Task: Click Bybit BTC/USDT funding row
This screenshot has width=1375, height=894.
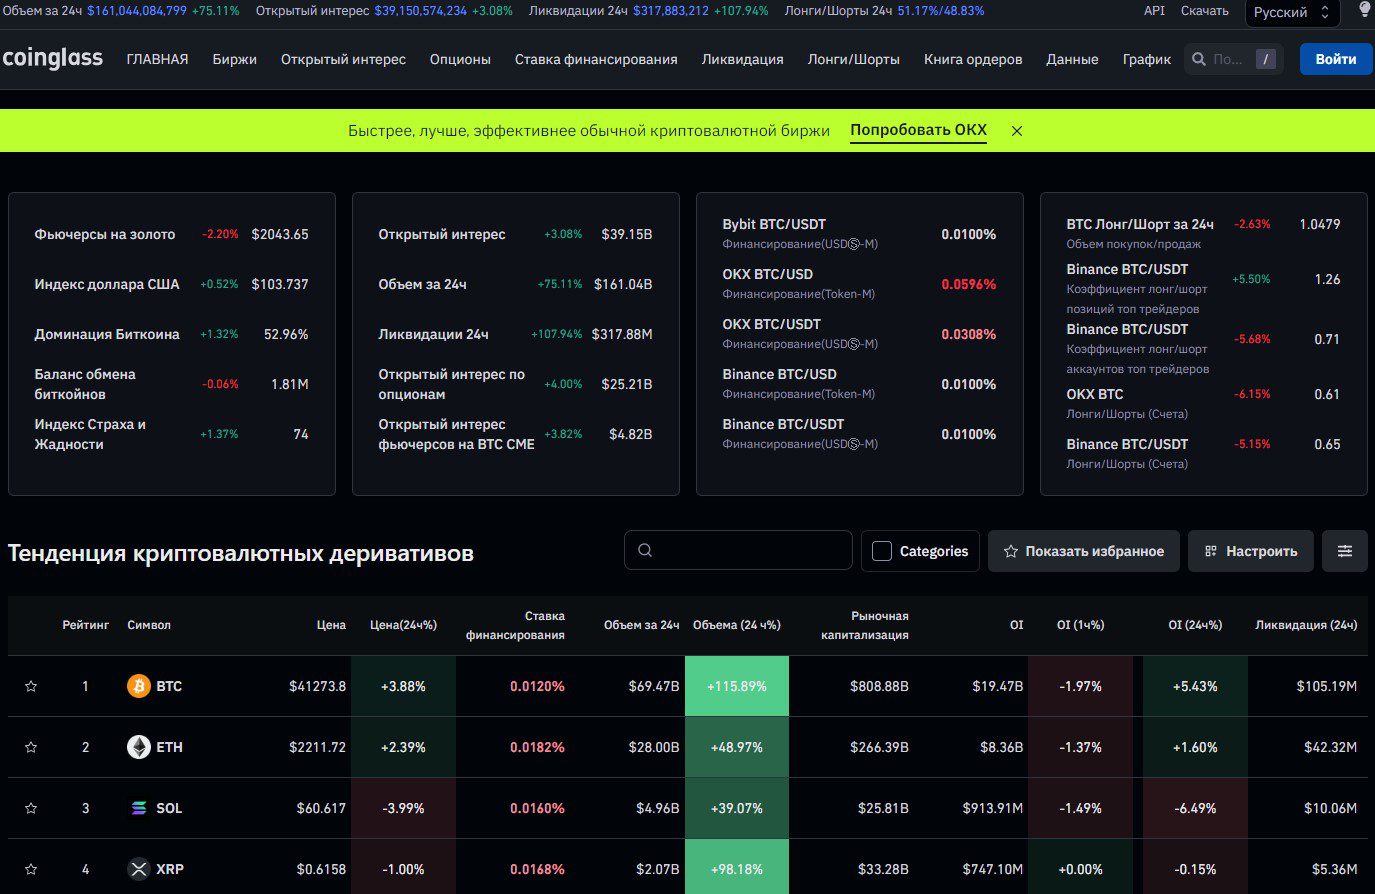Action: point(859,234)
